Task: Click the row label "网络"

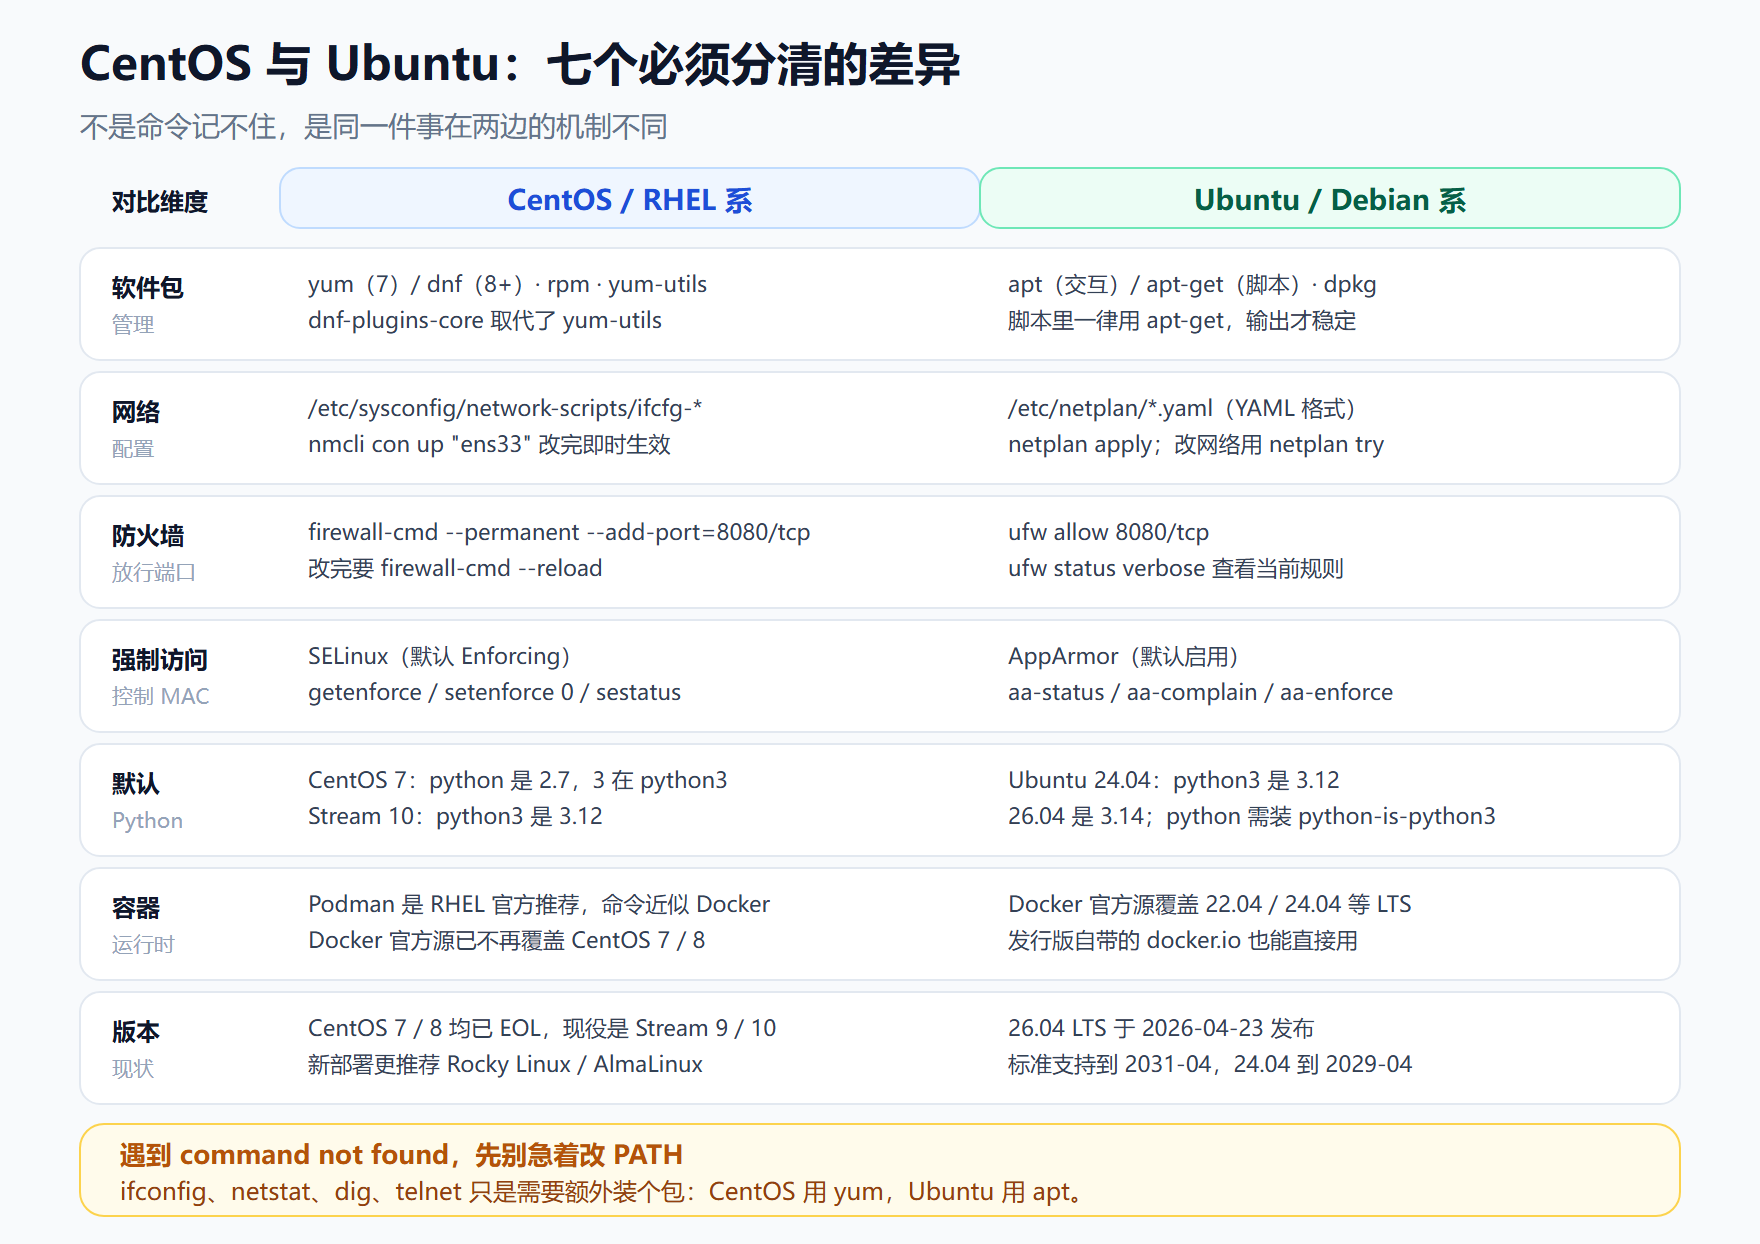Action: click(136, 412)
